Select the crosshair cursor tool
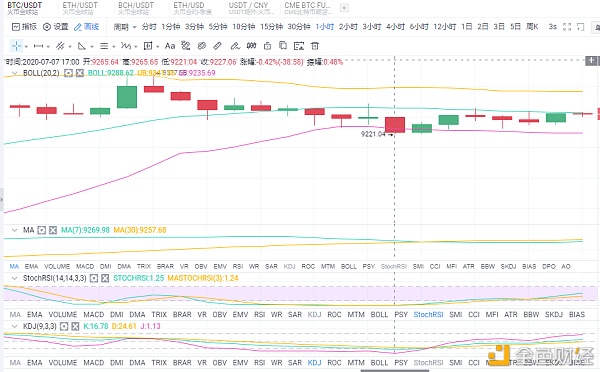Image resolution: width=600 pixels, height=372 pixels. (16, 46)
